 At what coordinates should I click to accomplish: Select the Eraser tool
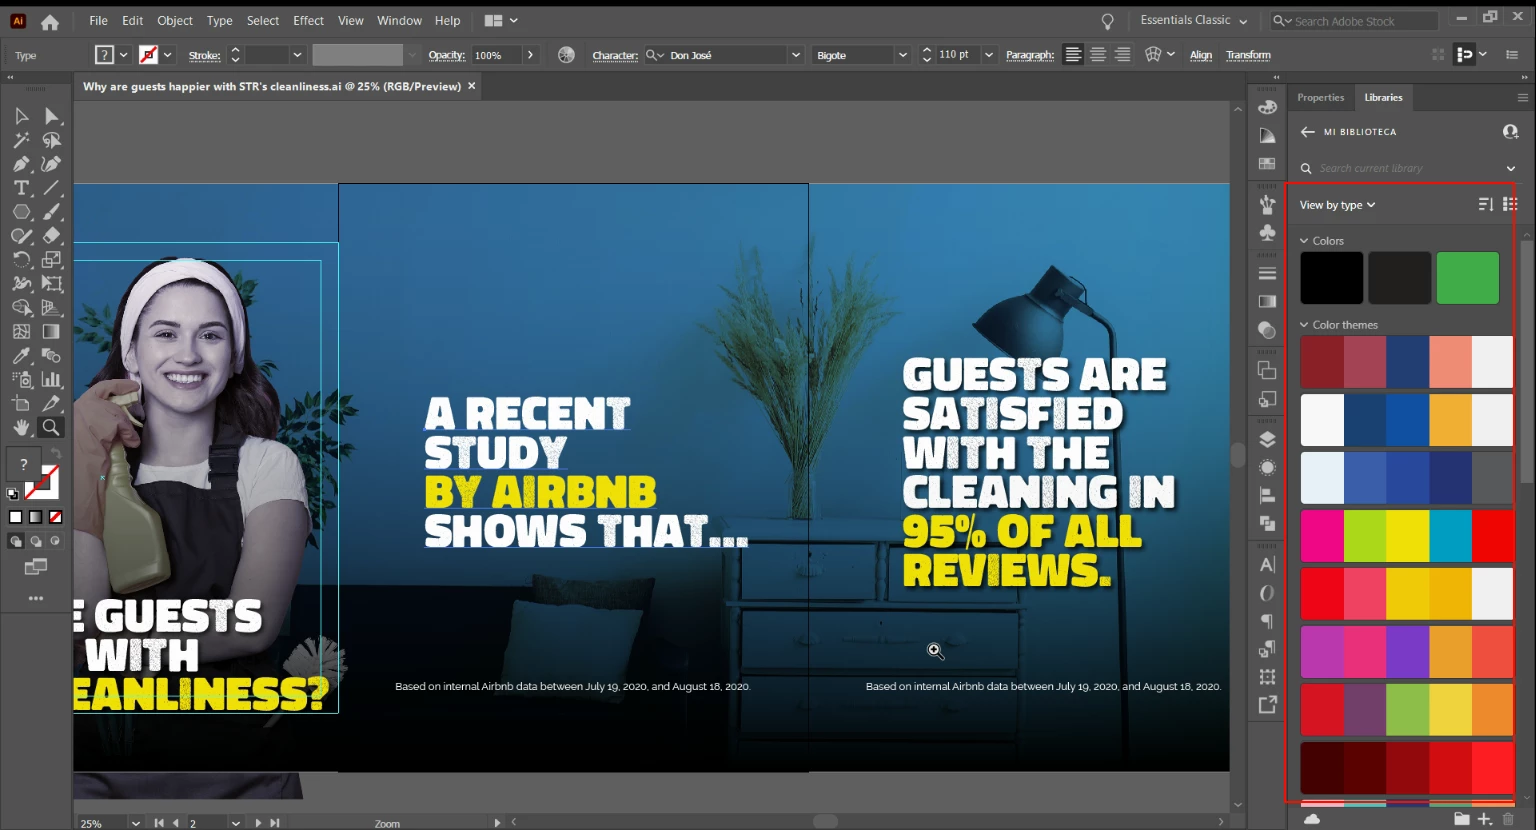coord(52,236)
